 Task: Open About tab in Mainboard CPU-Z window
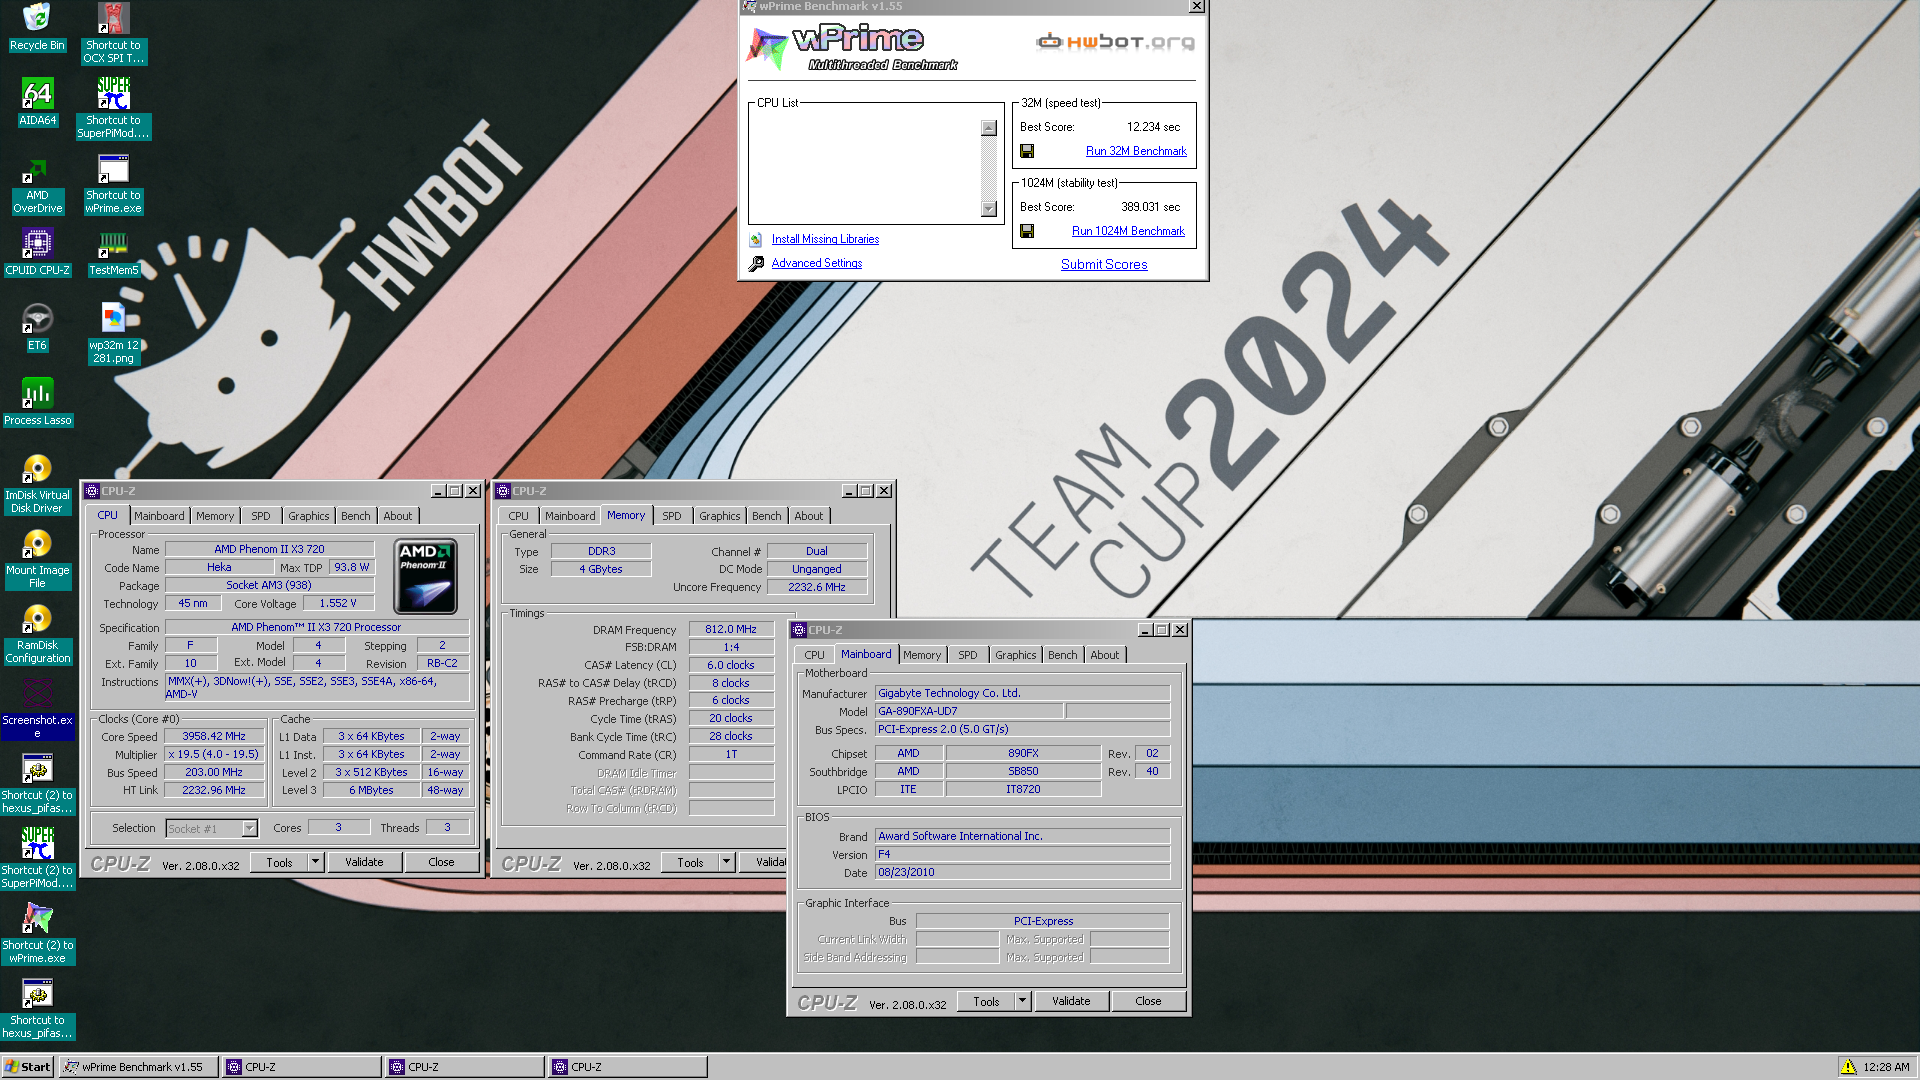tap(1105, 655)
